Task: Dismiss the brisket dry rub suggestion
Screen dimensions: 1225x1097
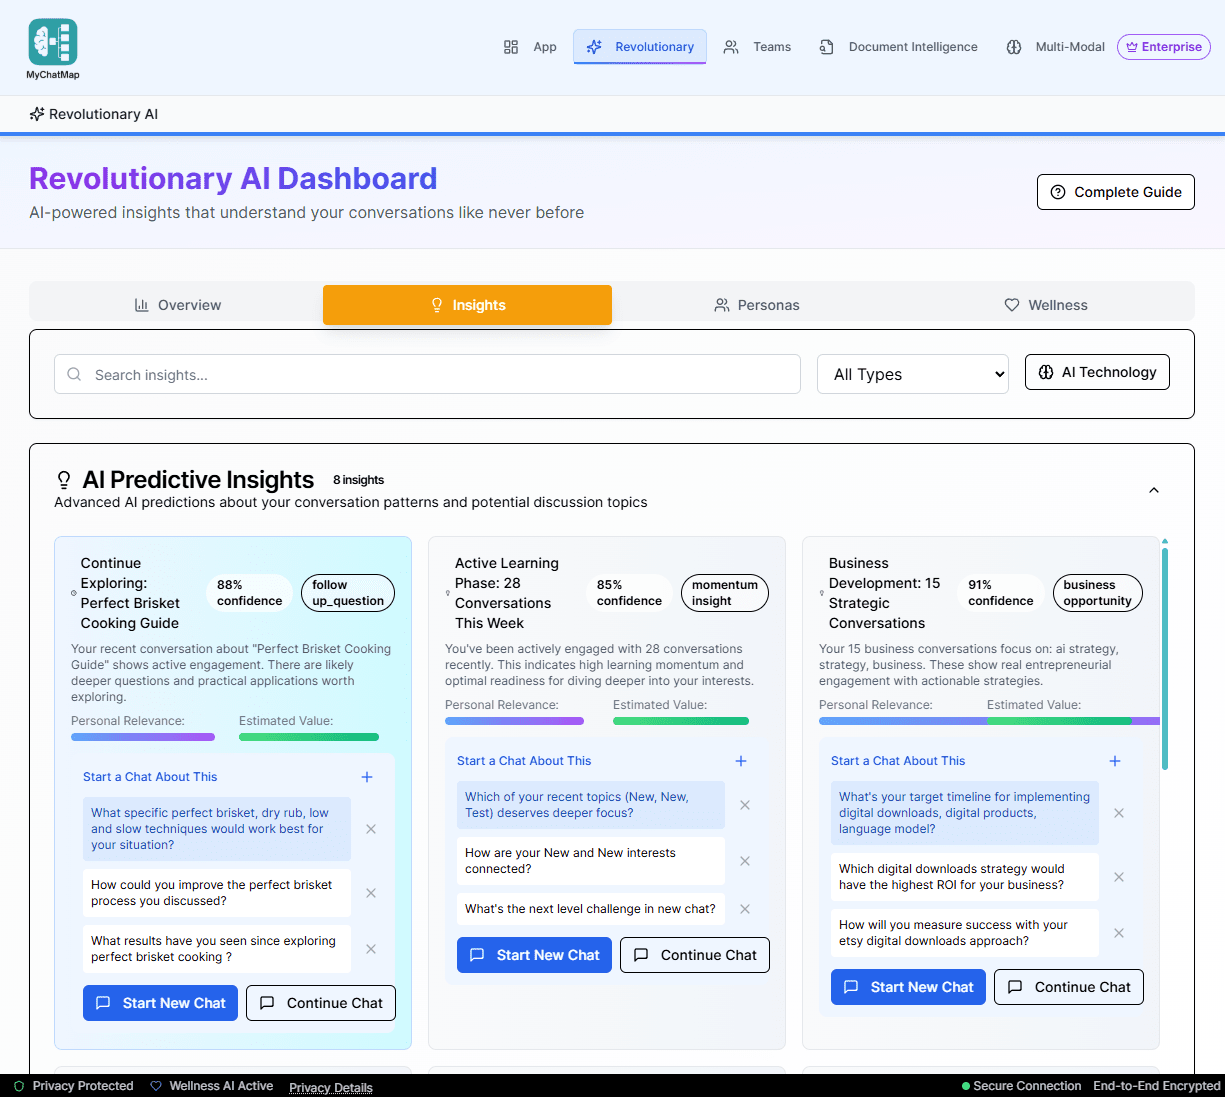Action: coord(371,829)
